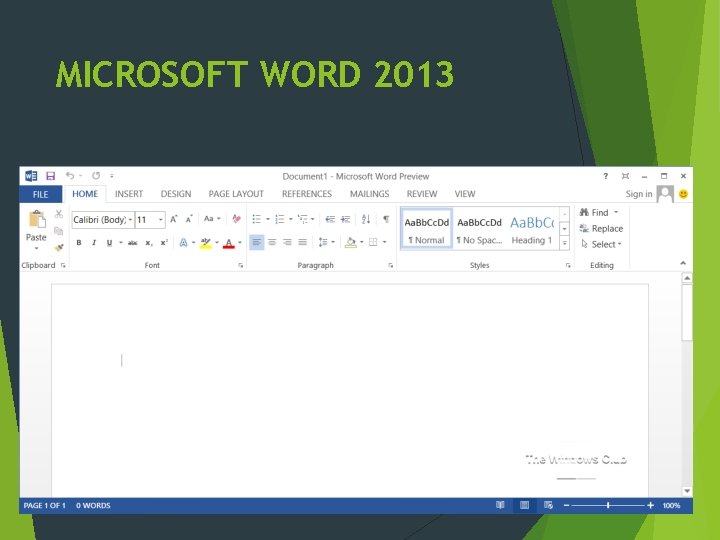This screenshot has height=540, width=720.
Task: Click Numbering list icon
Action: click(x=280, y=219)
